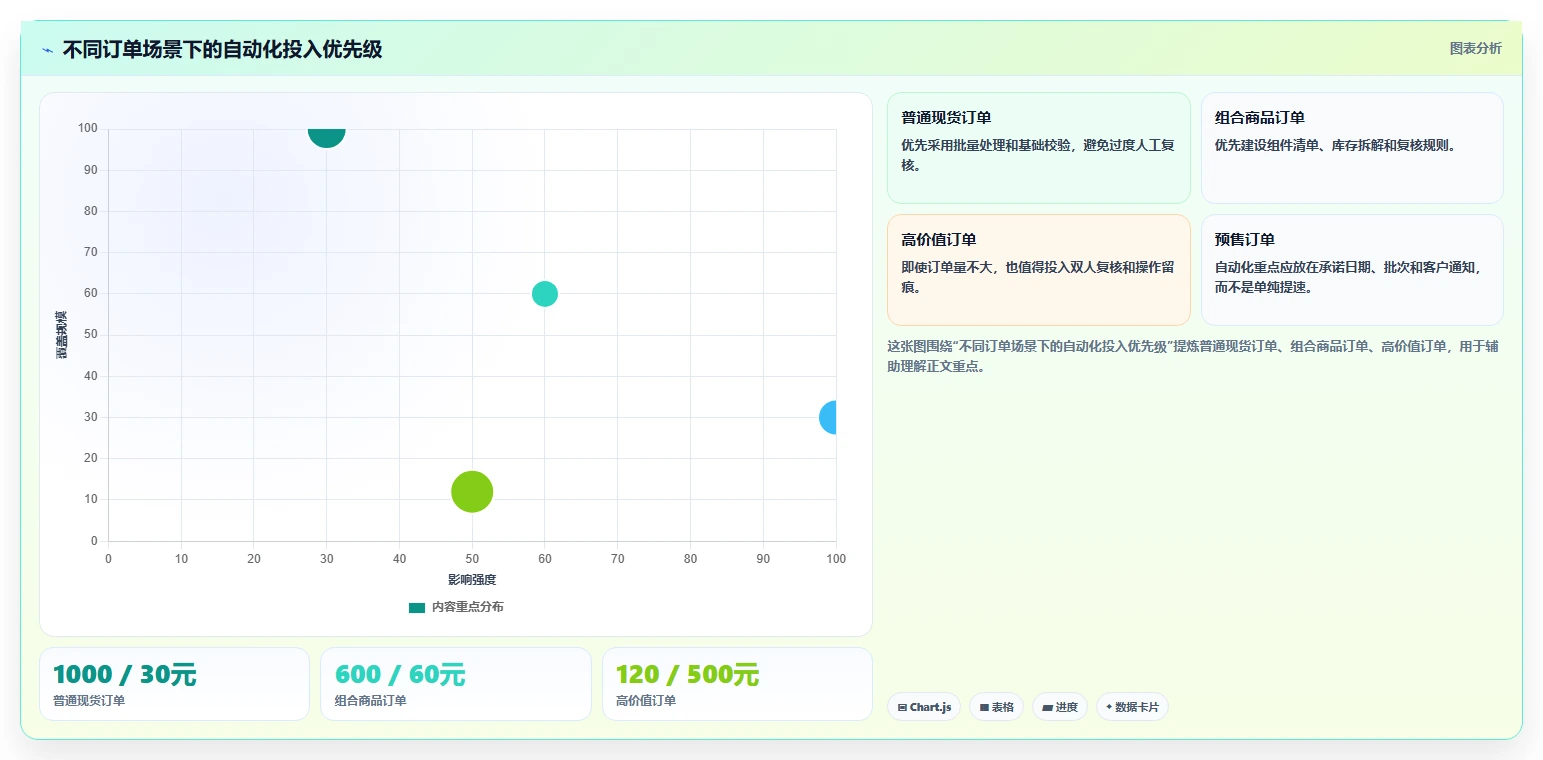The image size is (1543, 760).
Task: Open the 预售订单 card
Action: pos(1352,270)
